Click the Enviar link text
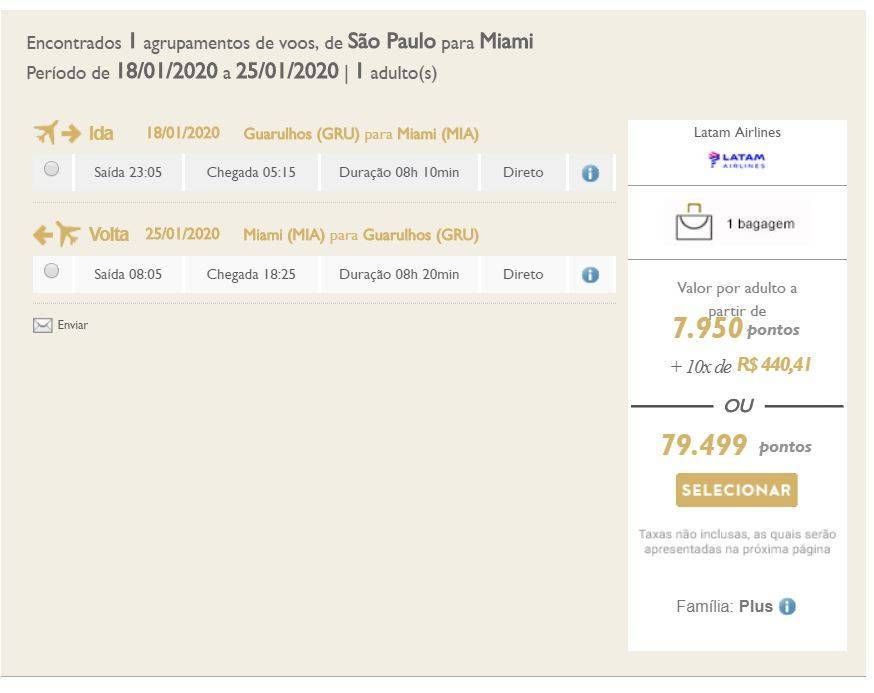 [72, 325]
